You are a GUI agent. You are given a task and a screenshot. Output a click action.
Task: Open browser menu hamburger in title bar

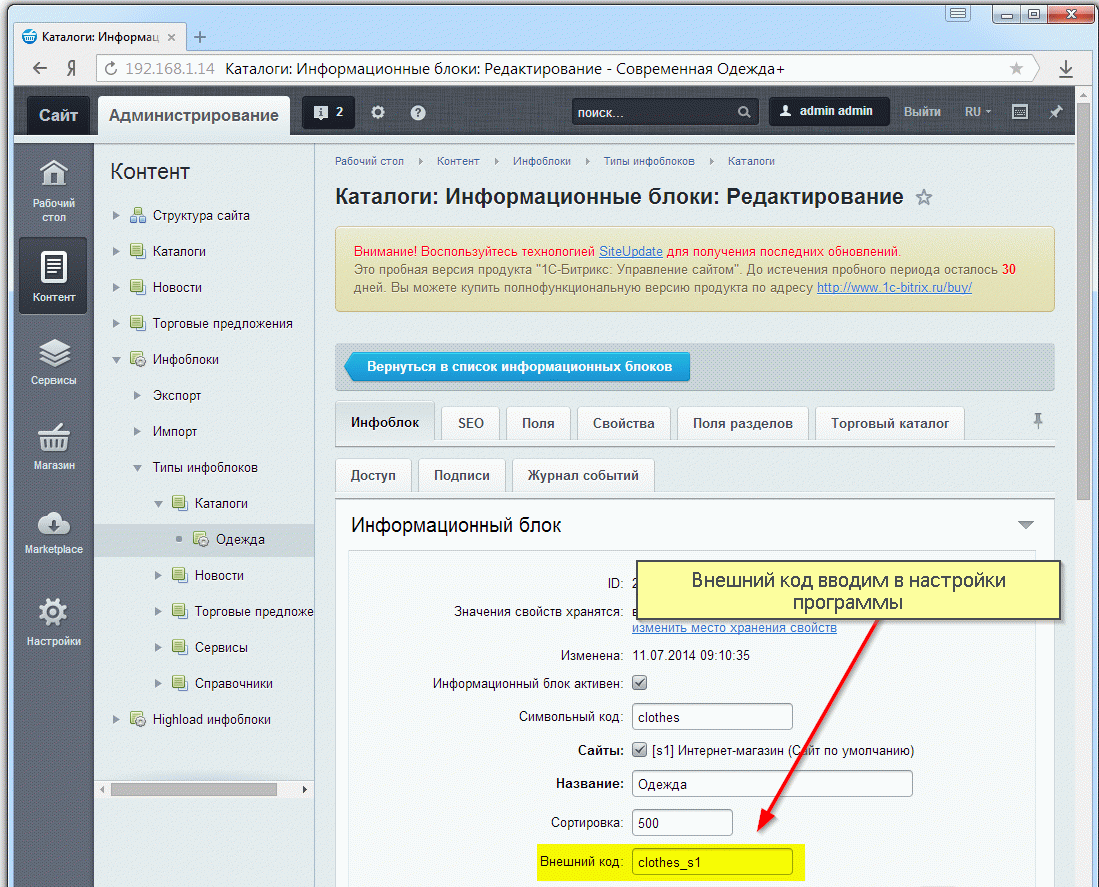(x=957, y=13)
